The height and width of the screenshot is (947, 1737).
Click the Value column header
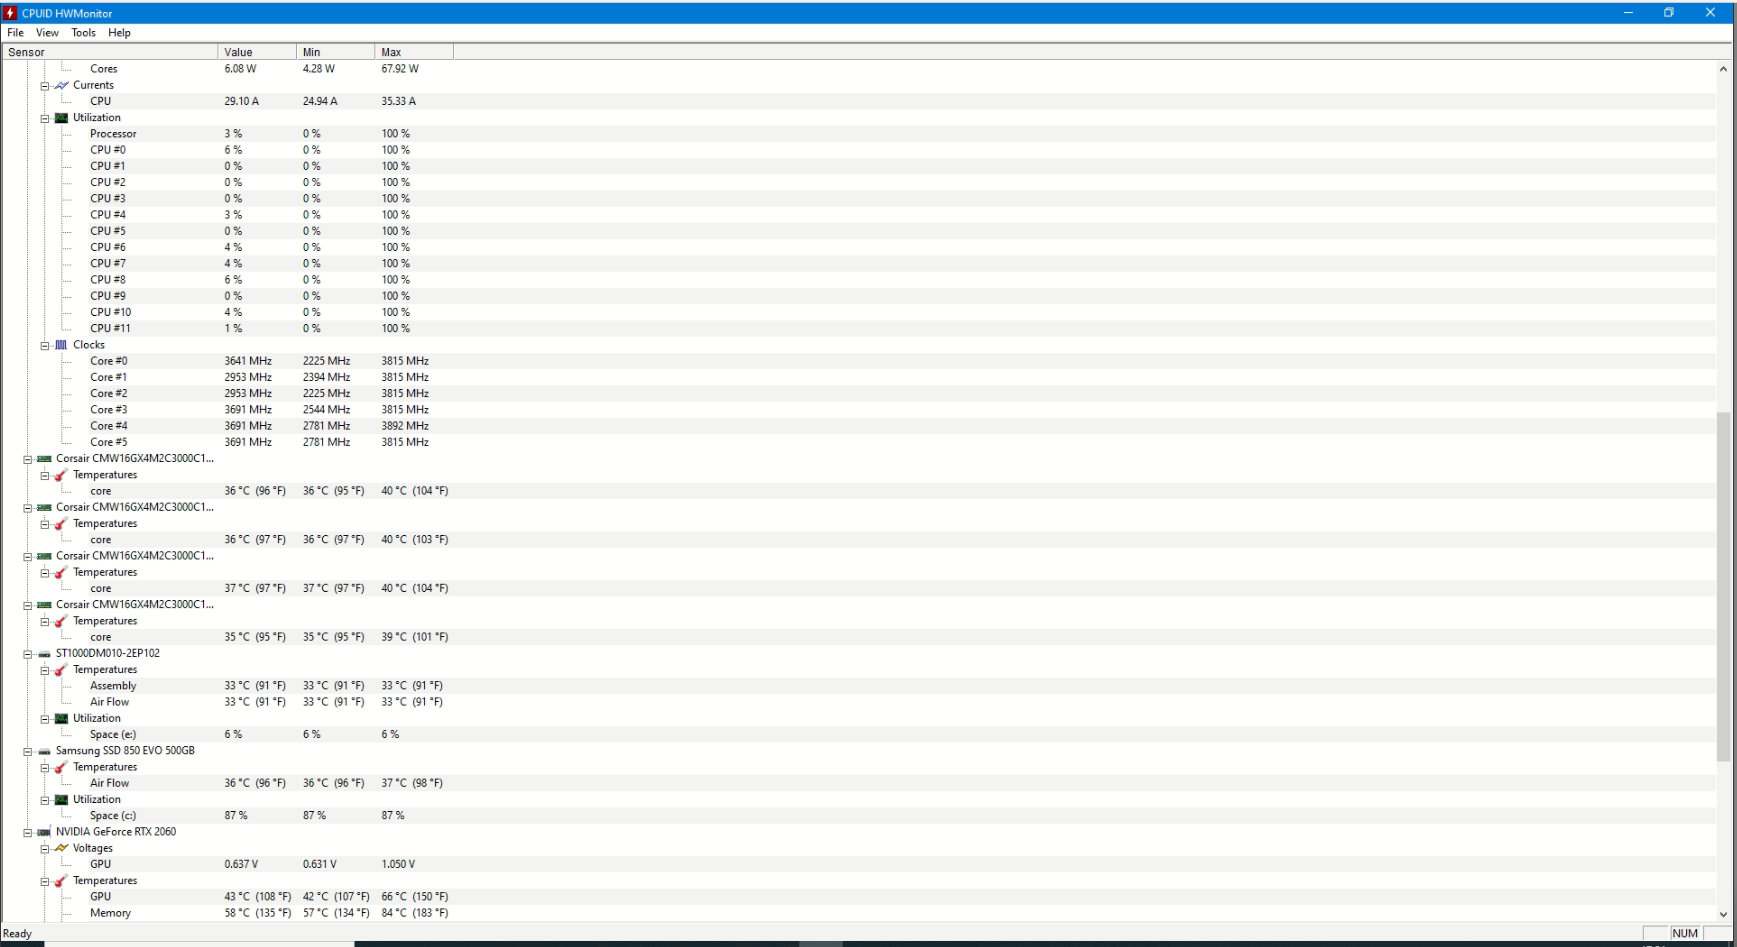[x=257, y=52]
